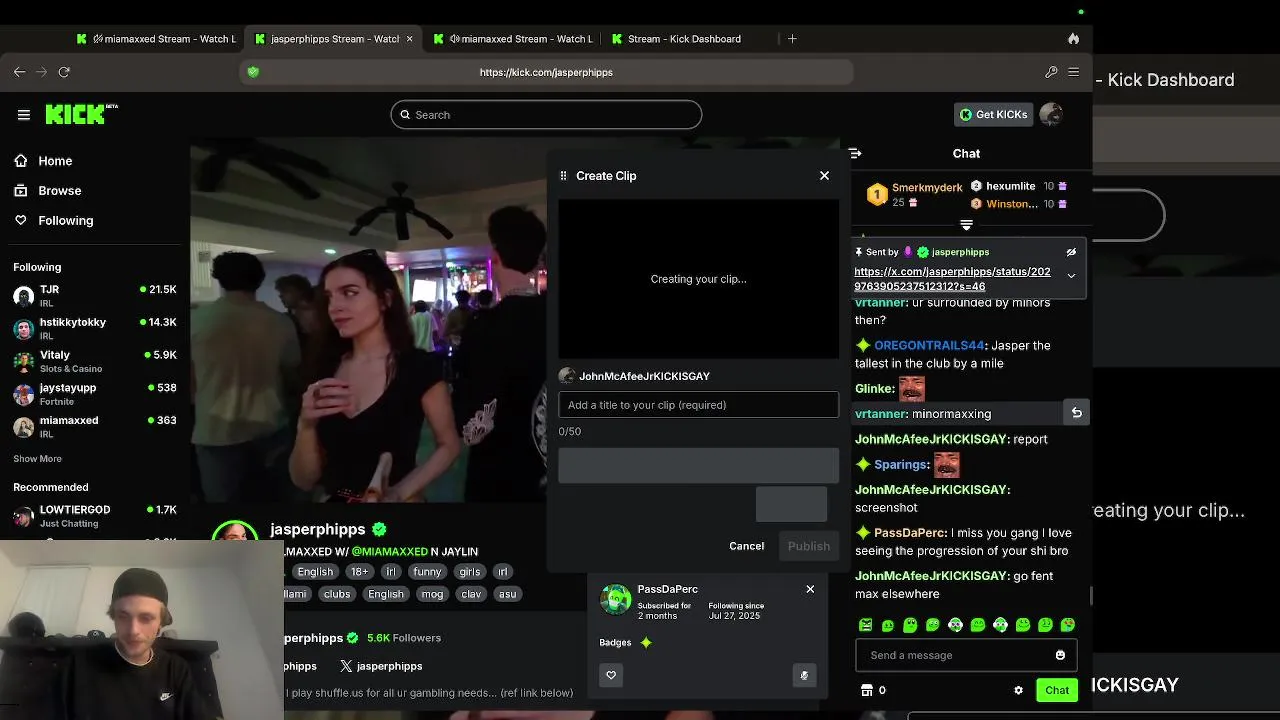Open LOWTIERGOD recommended channel
1280x720 pixels.
[x=95, y=516]
